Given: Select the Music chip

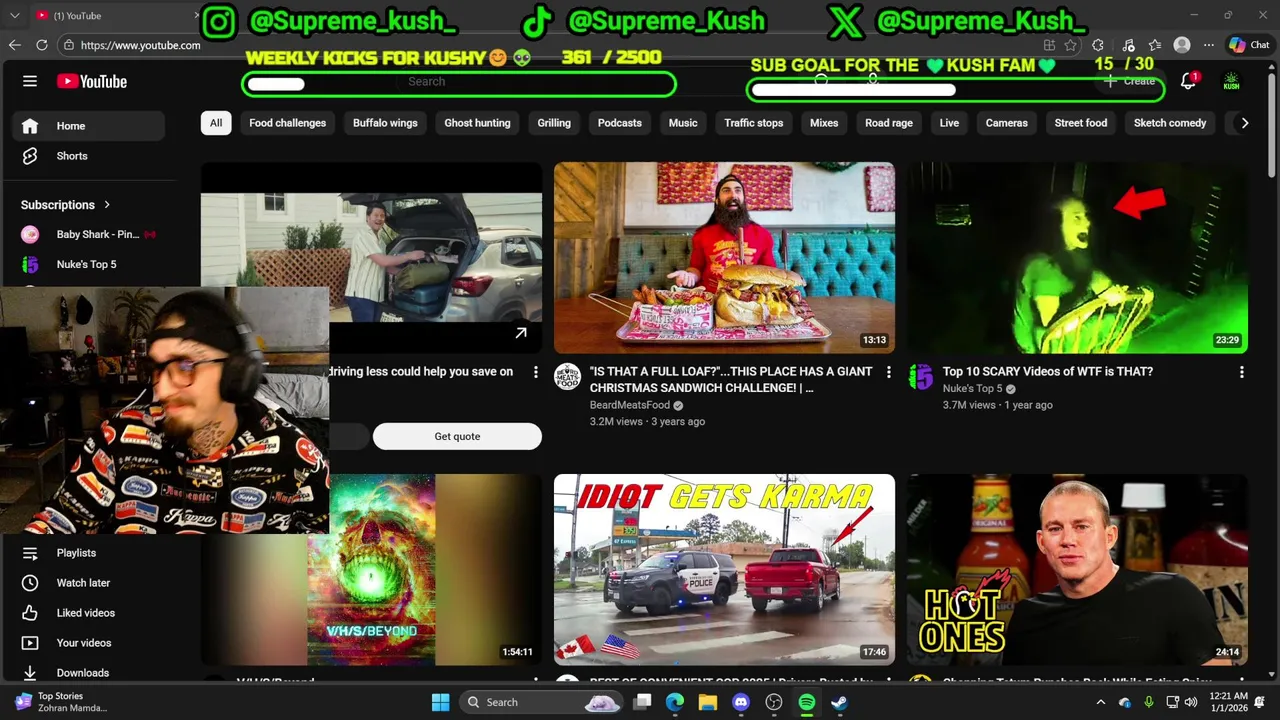Looking at the screenshot, I should click(683, 123).
